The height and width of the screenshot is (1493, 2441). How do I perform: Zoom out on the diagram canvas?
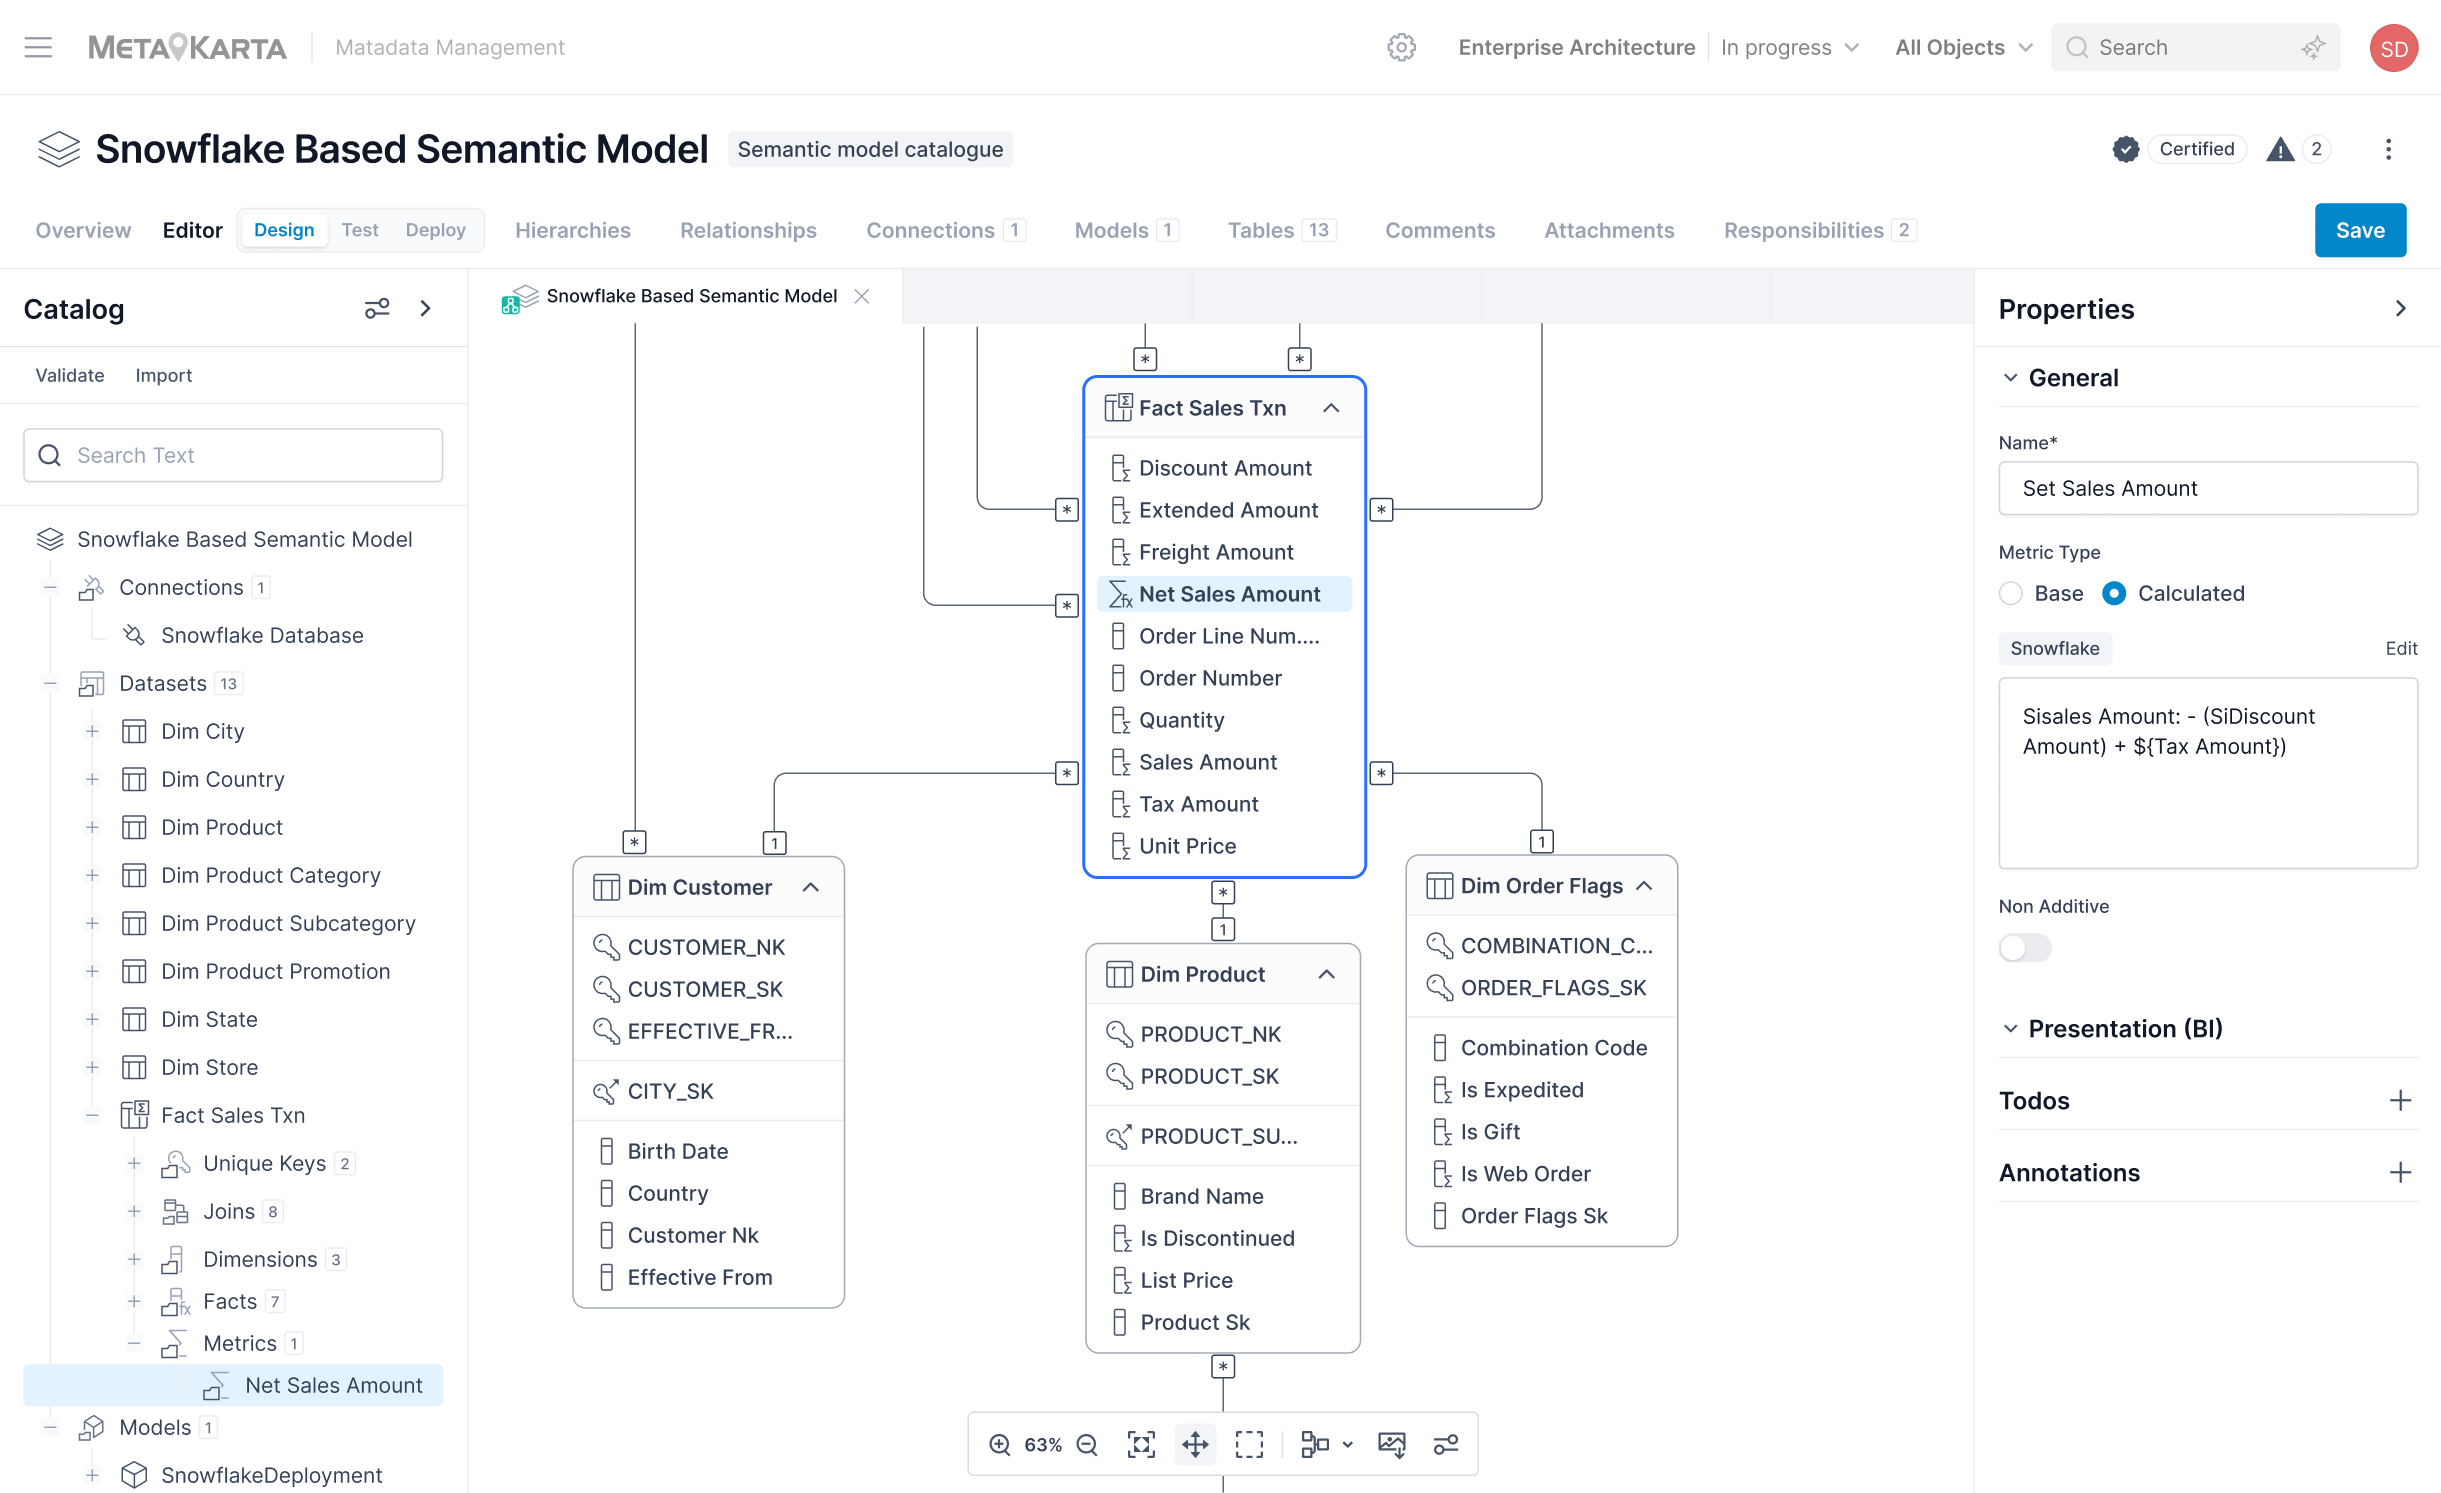coord(1087,1444)
